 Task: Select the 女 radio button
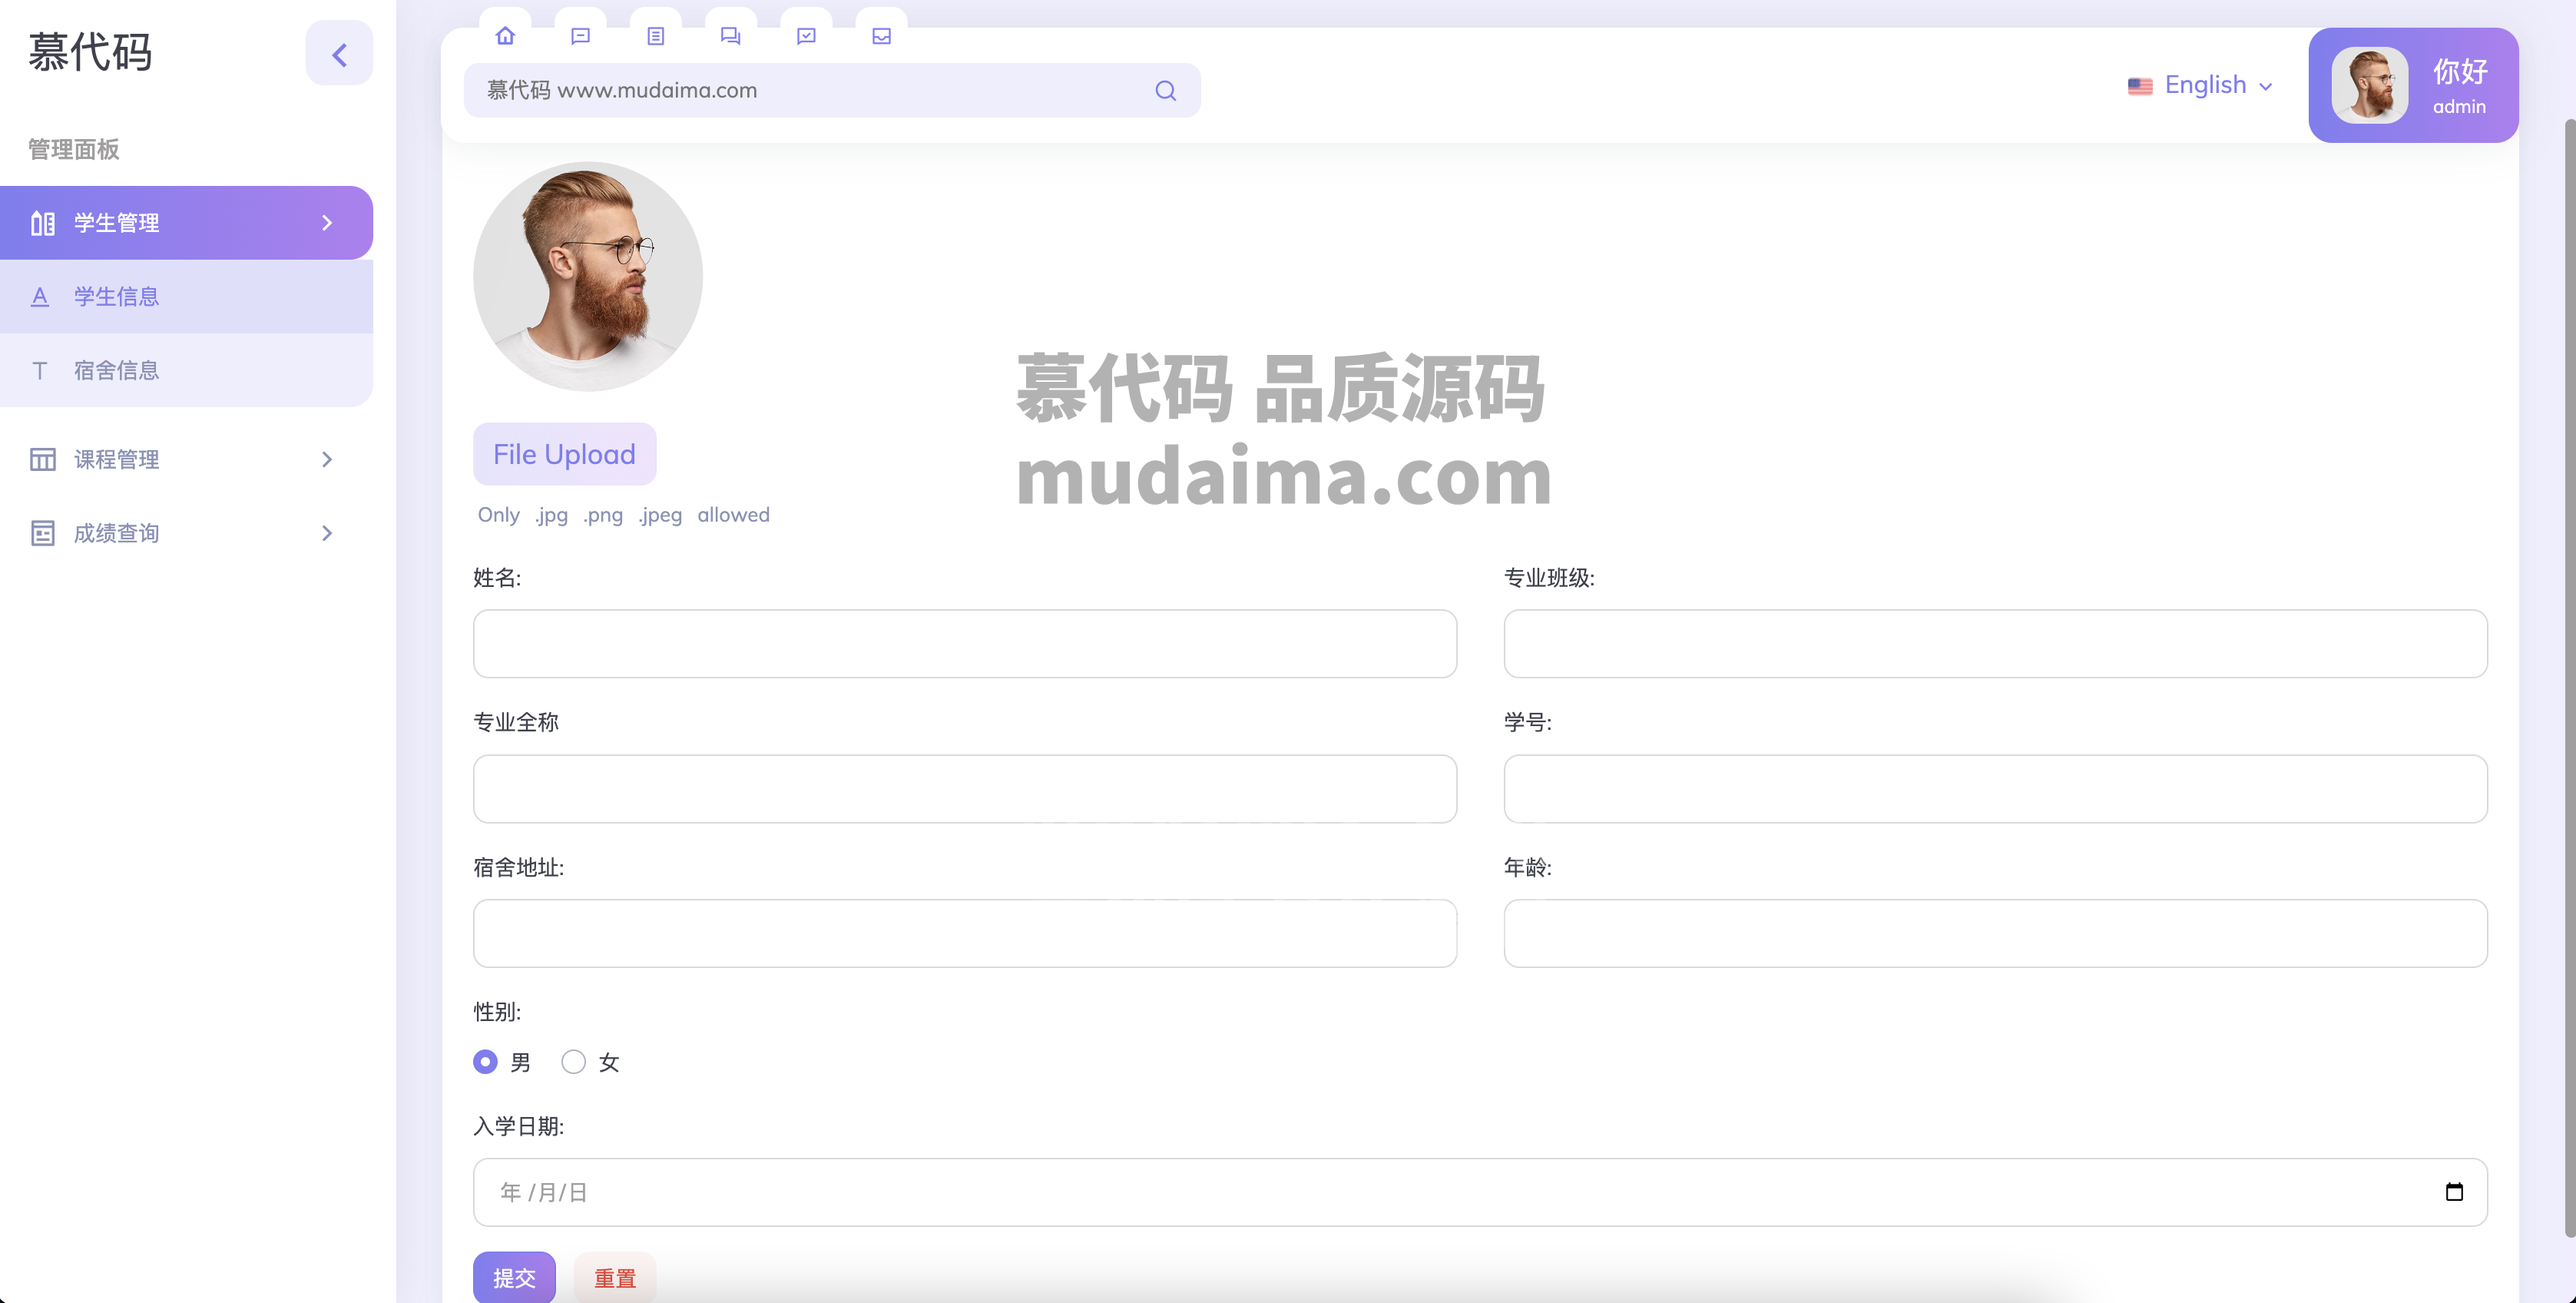tap(573, 1062)
